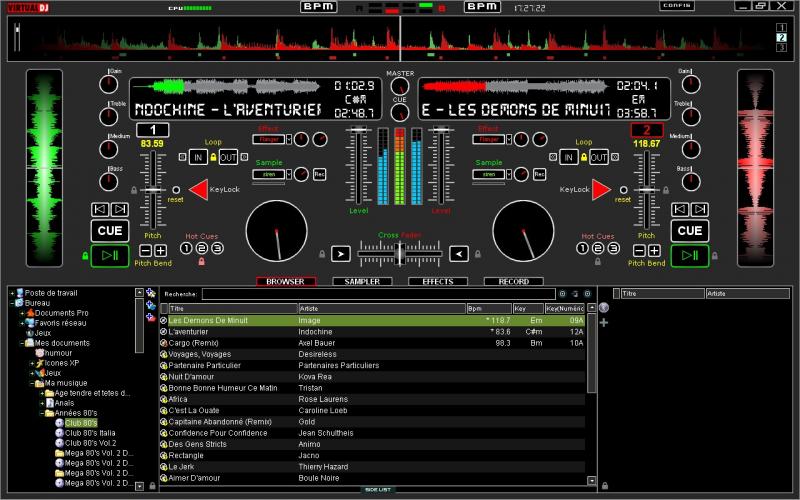Trigger hot cue 3 on deck 1
The height and width of the screenshot is (500, 800).
(x=217, y=248)
